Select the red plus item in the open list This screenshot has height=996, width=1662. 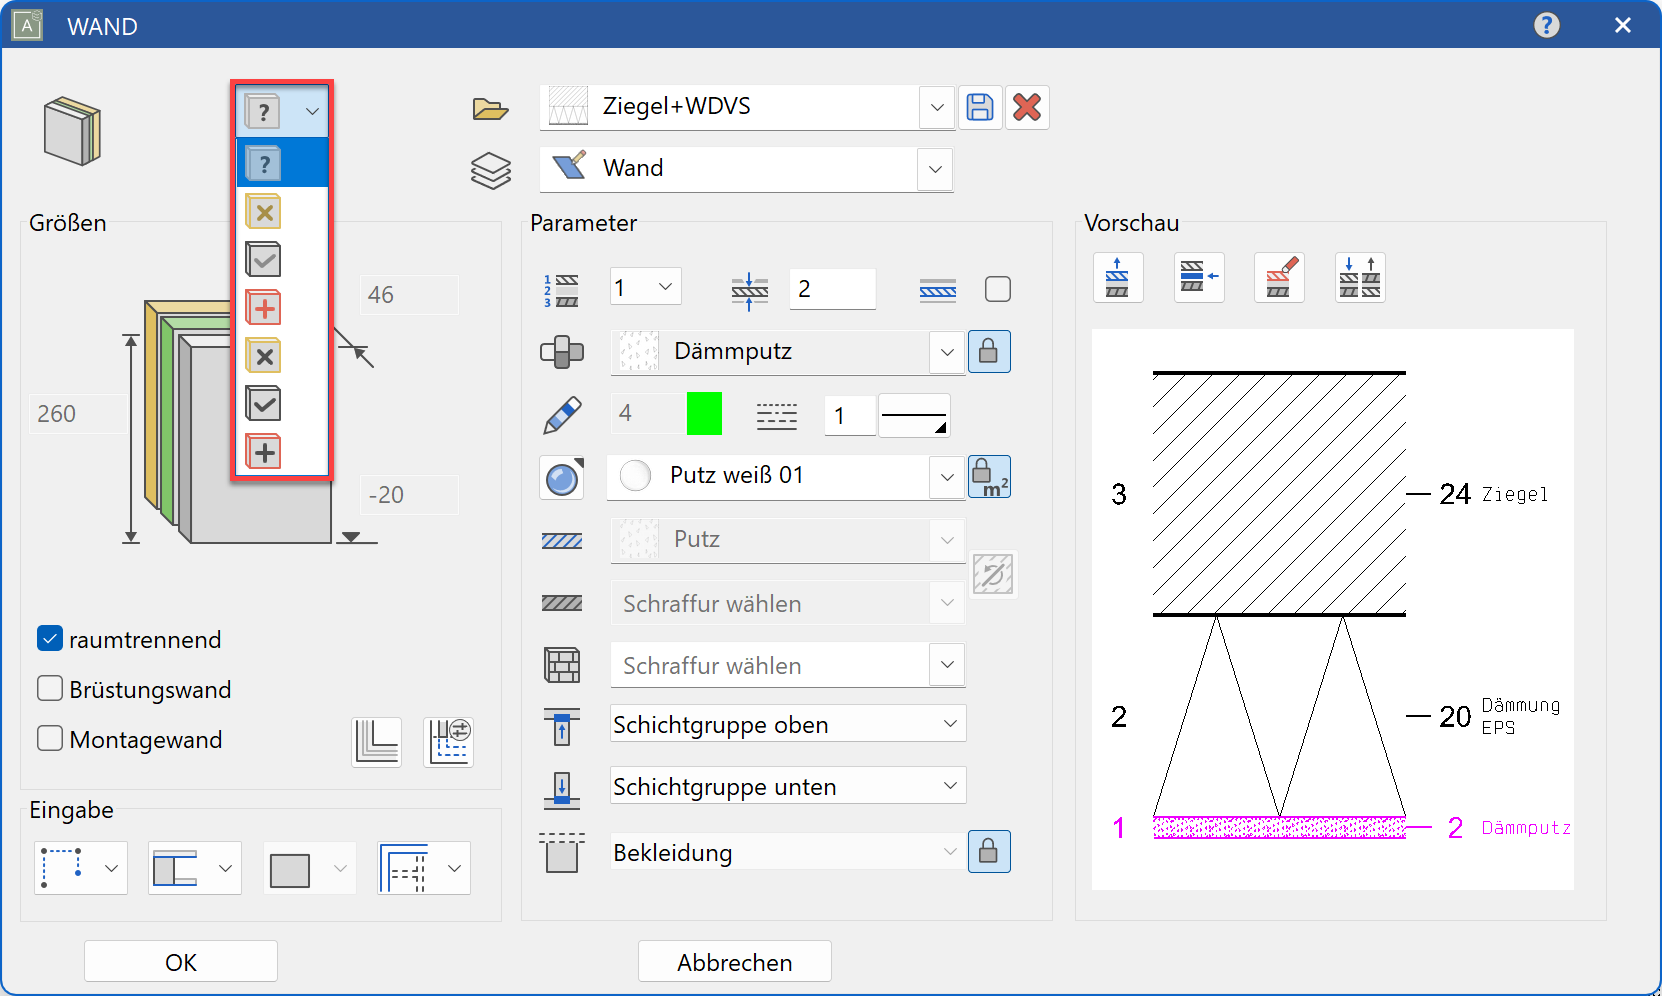click(x=264, y=308)
